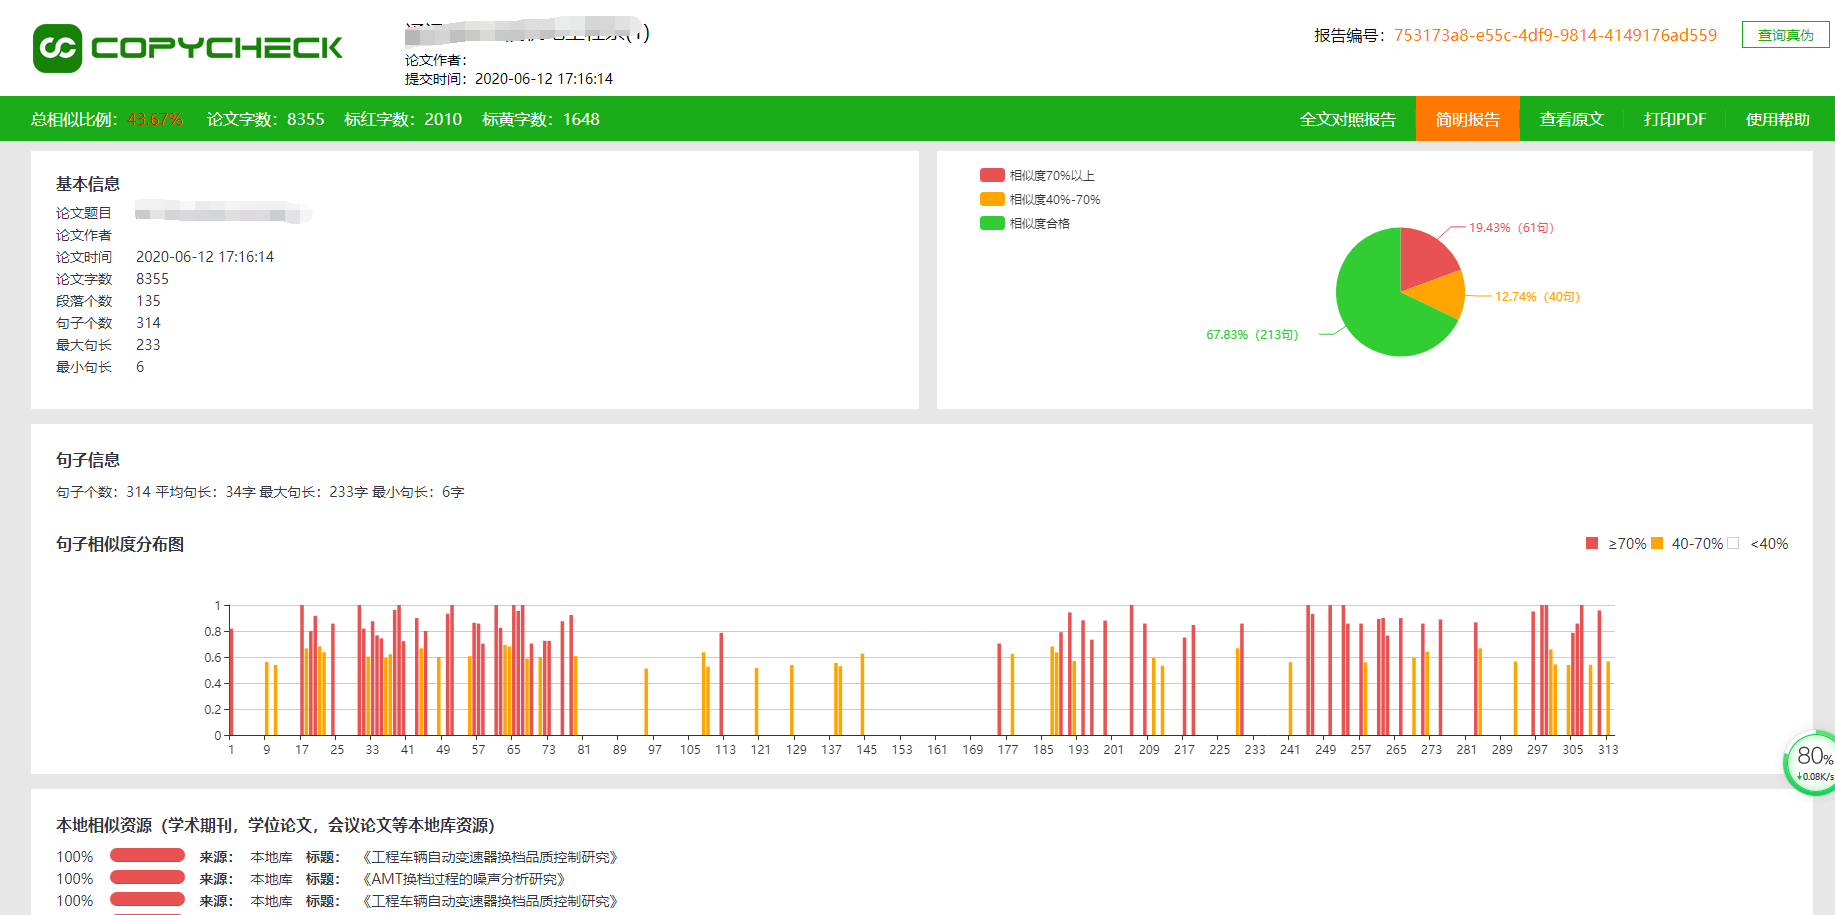Toggle the 40-70% orange chart legend
The width and height of the screenshot is (1835, 915).
coord(1657,543)
